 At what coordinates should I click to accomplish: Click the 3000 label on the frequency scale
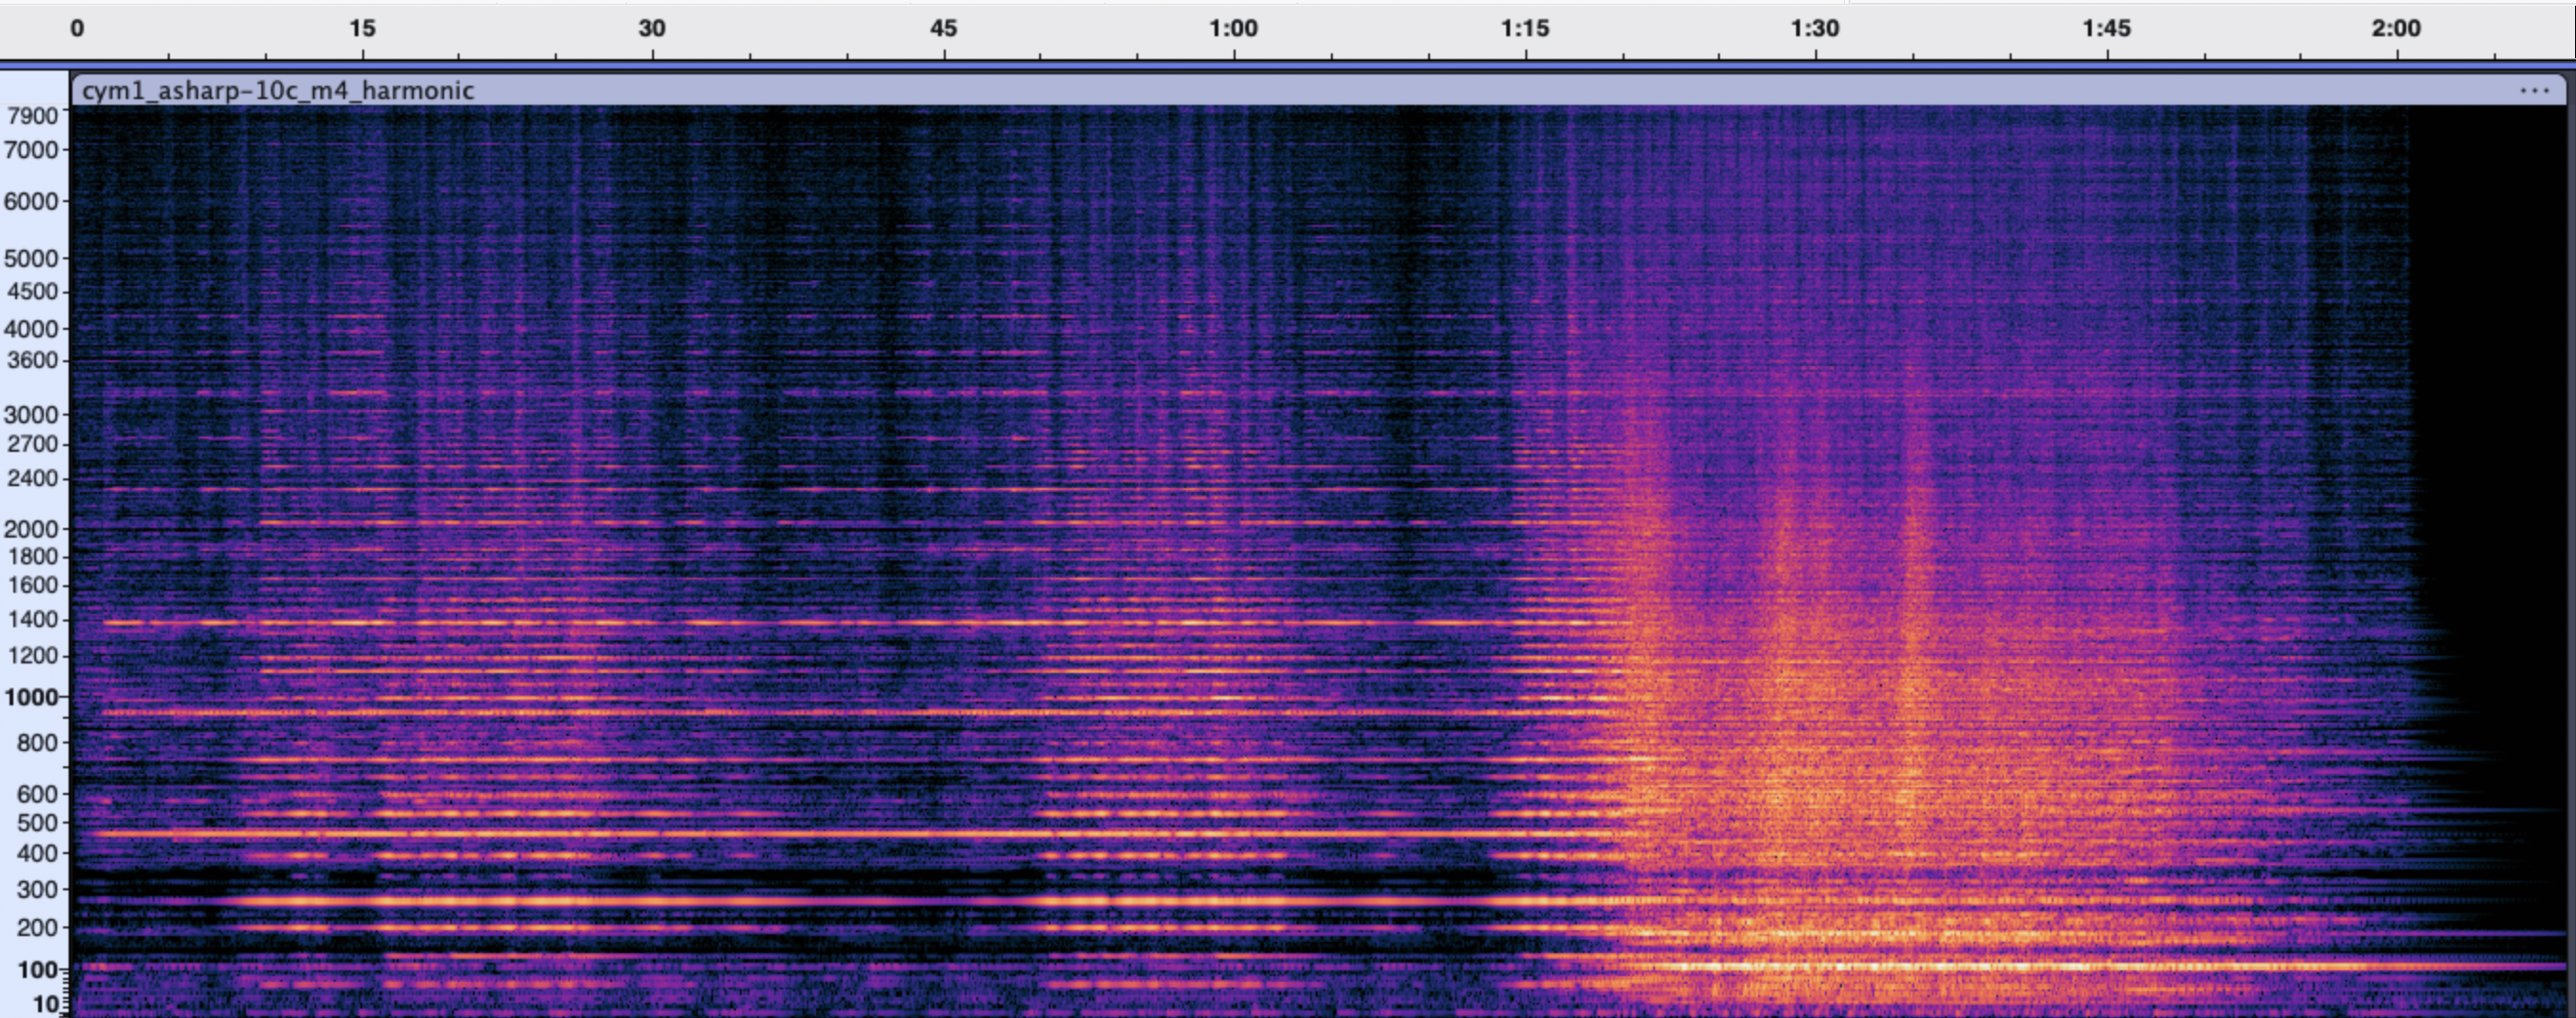click(x=32, y=414)
